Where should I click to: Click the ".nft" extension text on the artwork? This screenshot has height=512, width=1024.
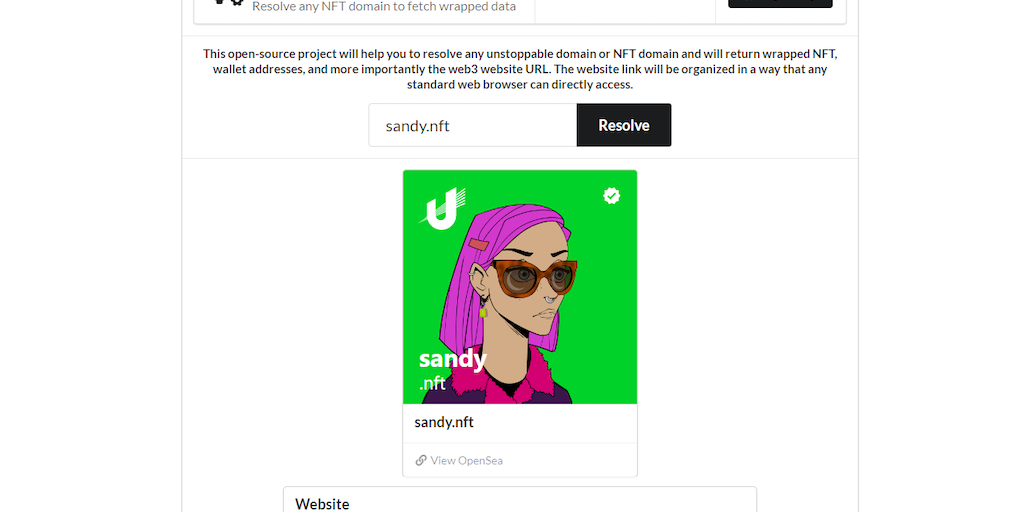click(x=432, y=383)
